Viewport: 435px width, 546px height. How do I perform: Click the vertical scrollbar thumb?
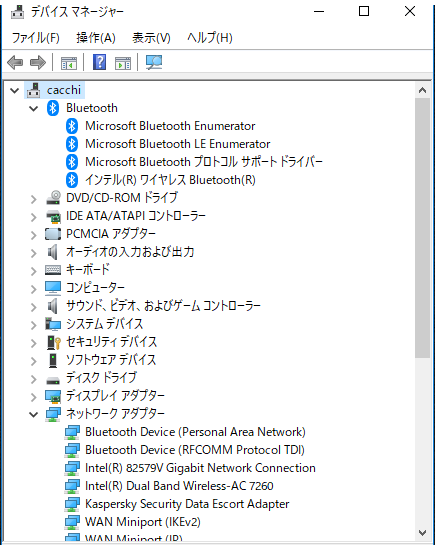pyautogui.click(x=422, y=228)
